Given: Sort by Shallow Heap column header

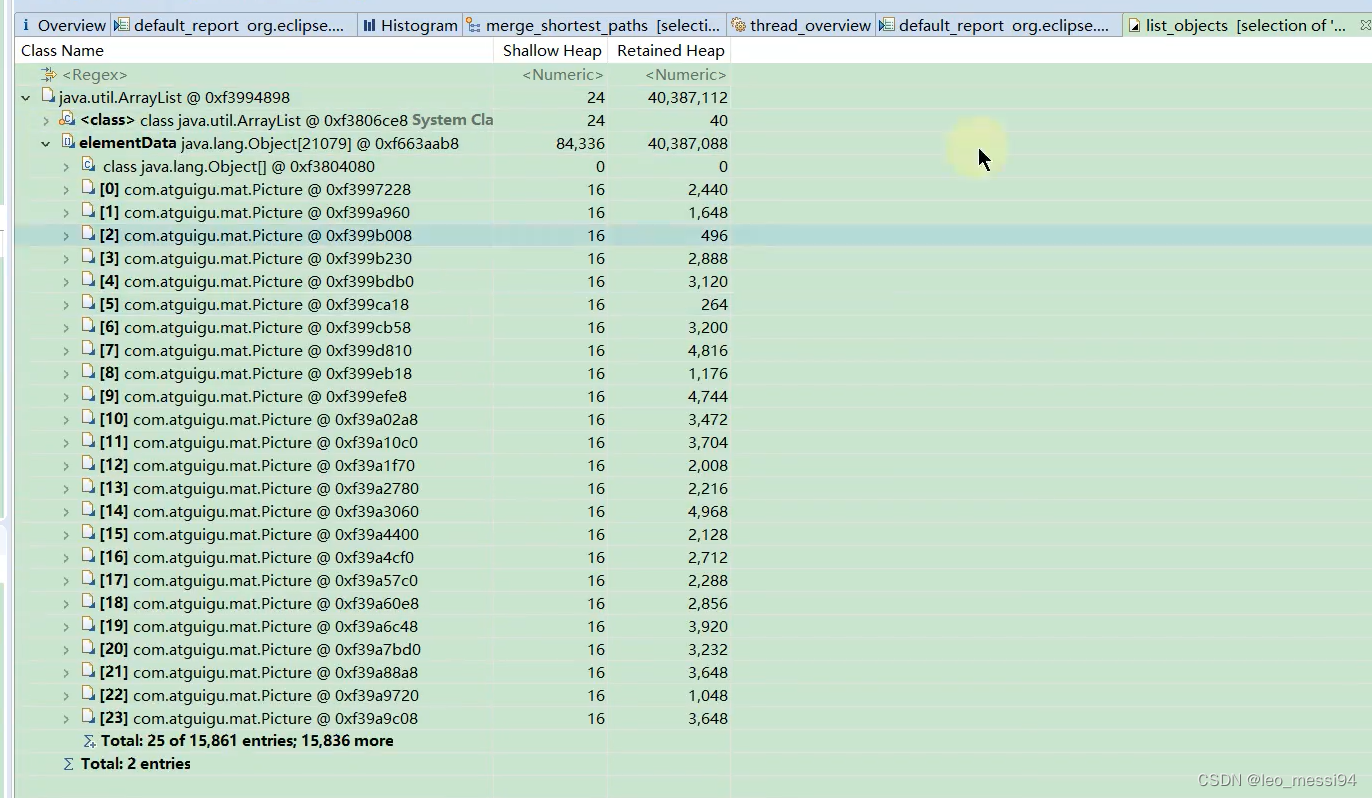Looking at the screenshot, I should coord(551,50).
